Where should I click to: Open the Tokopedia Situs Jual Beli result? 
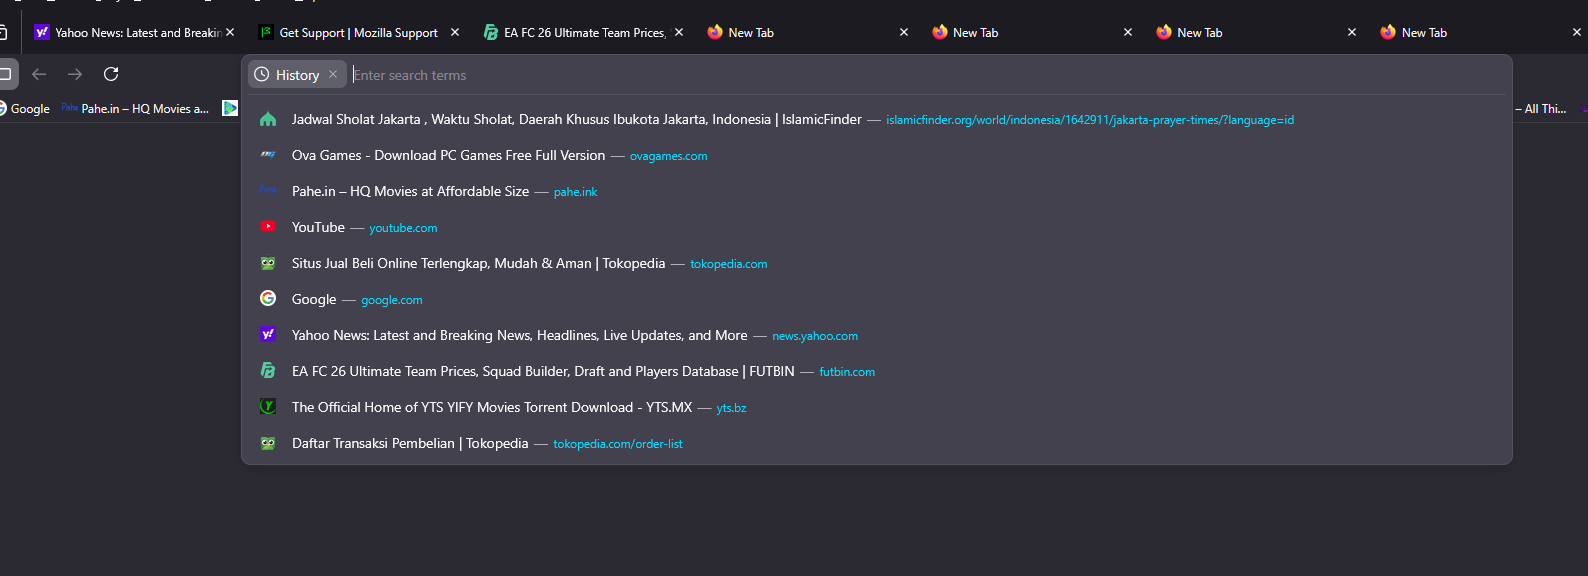point(877,264)
